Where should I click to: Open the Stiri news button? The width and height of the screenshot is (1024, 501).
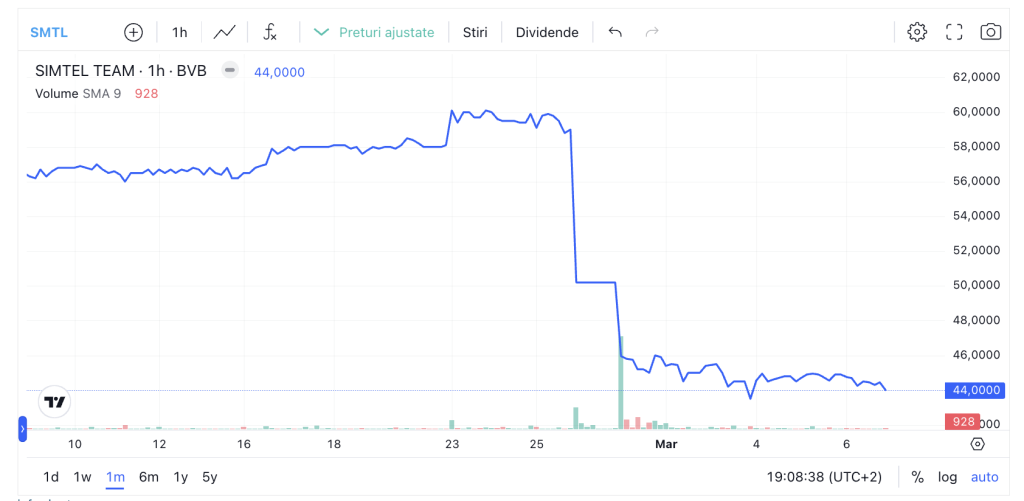(475, 32)
